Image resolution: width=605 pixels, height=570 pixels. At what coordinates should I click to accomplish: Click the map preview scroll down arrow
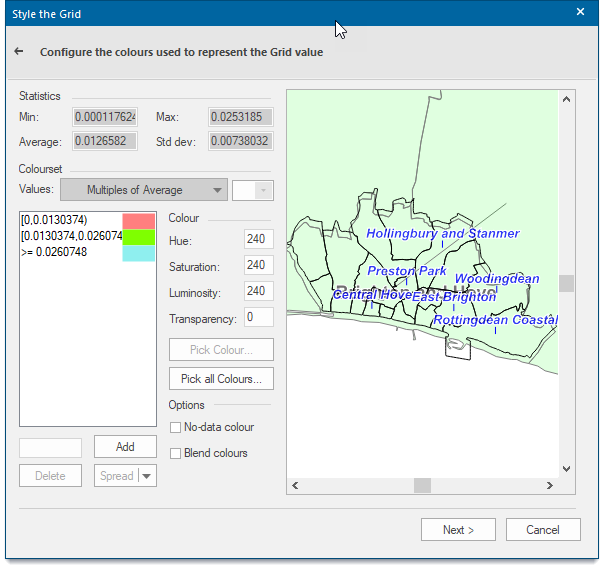[x=566, y=469]
